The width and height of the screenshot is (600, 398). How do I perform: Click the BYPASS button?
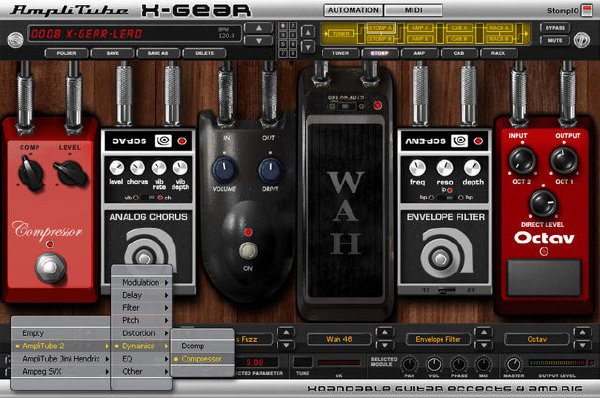coord(555,28)
